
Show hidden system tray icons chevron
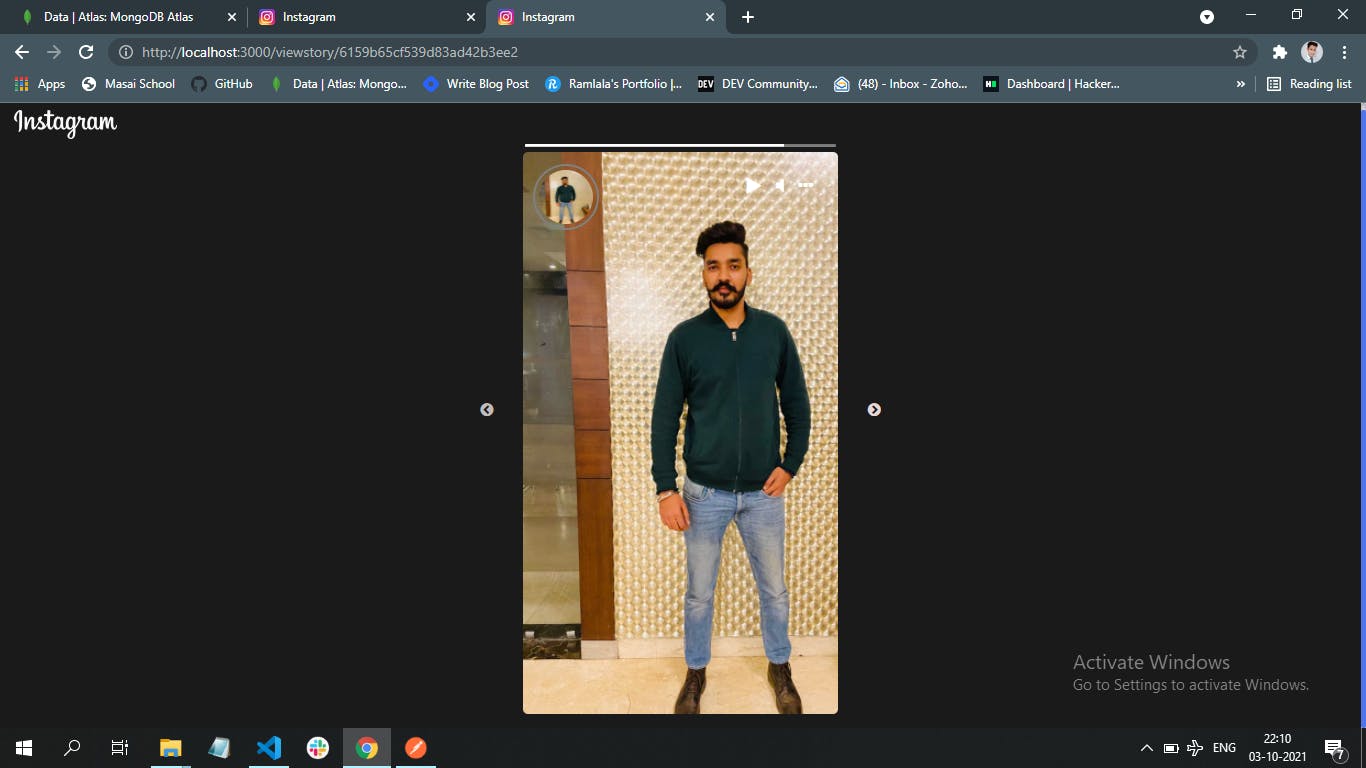1146,748
